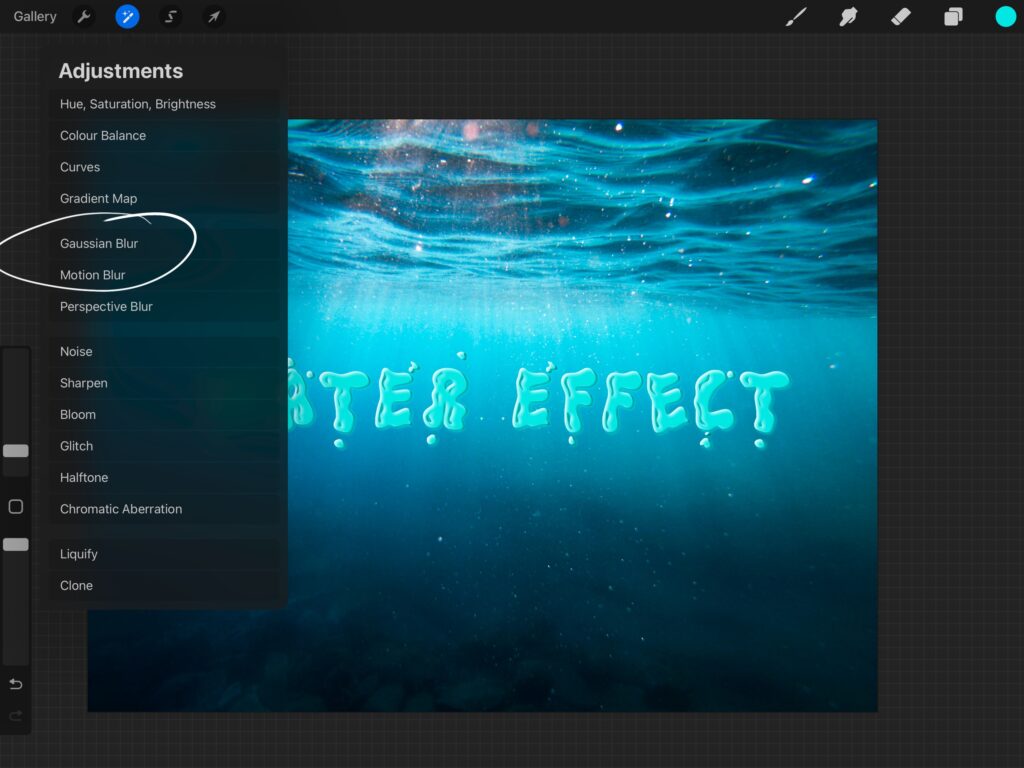
Task: Activate the Transform arrow tool
Action: 213,17
